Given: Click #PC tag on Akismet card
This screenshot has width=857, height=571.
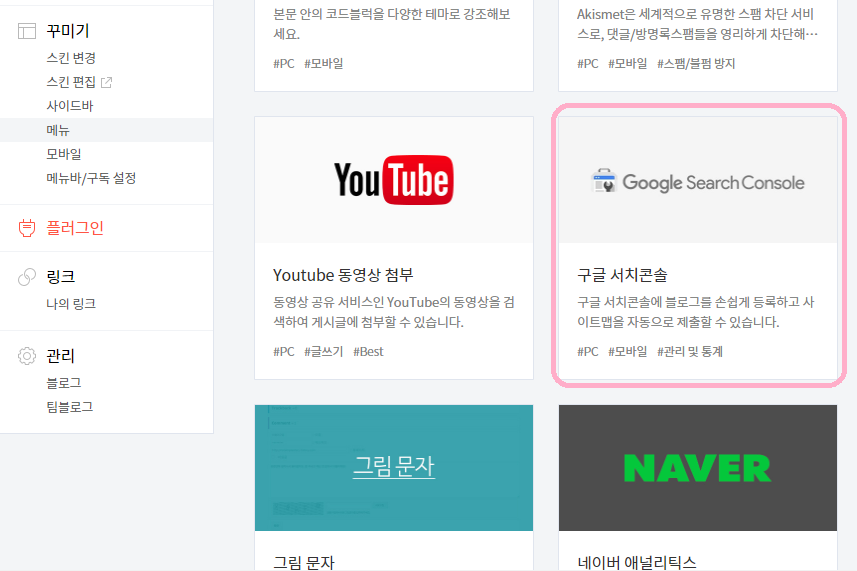Looking at the screenshot, I should (x=588, y=63).
